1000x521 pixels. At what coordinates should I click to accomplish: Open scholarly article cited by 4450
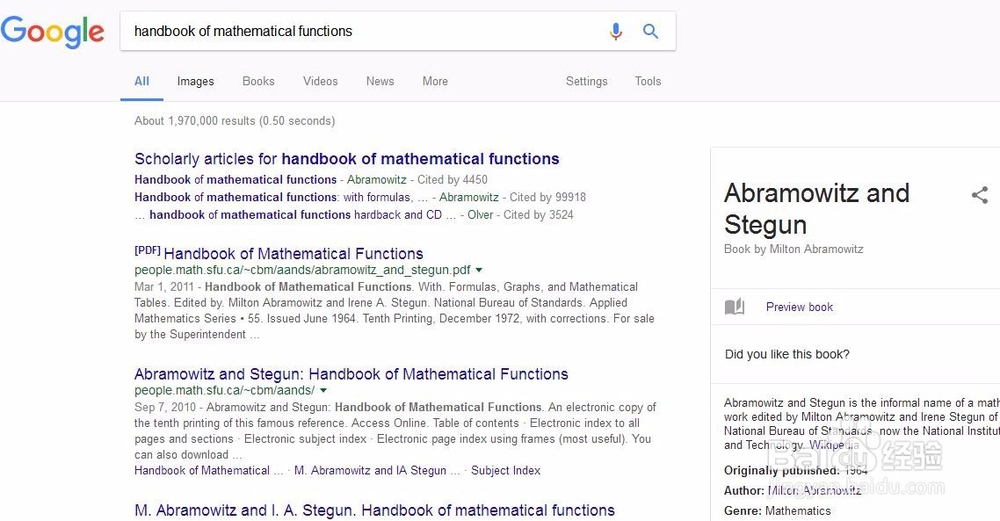click(x=235, y=180)
